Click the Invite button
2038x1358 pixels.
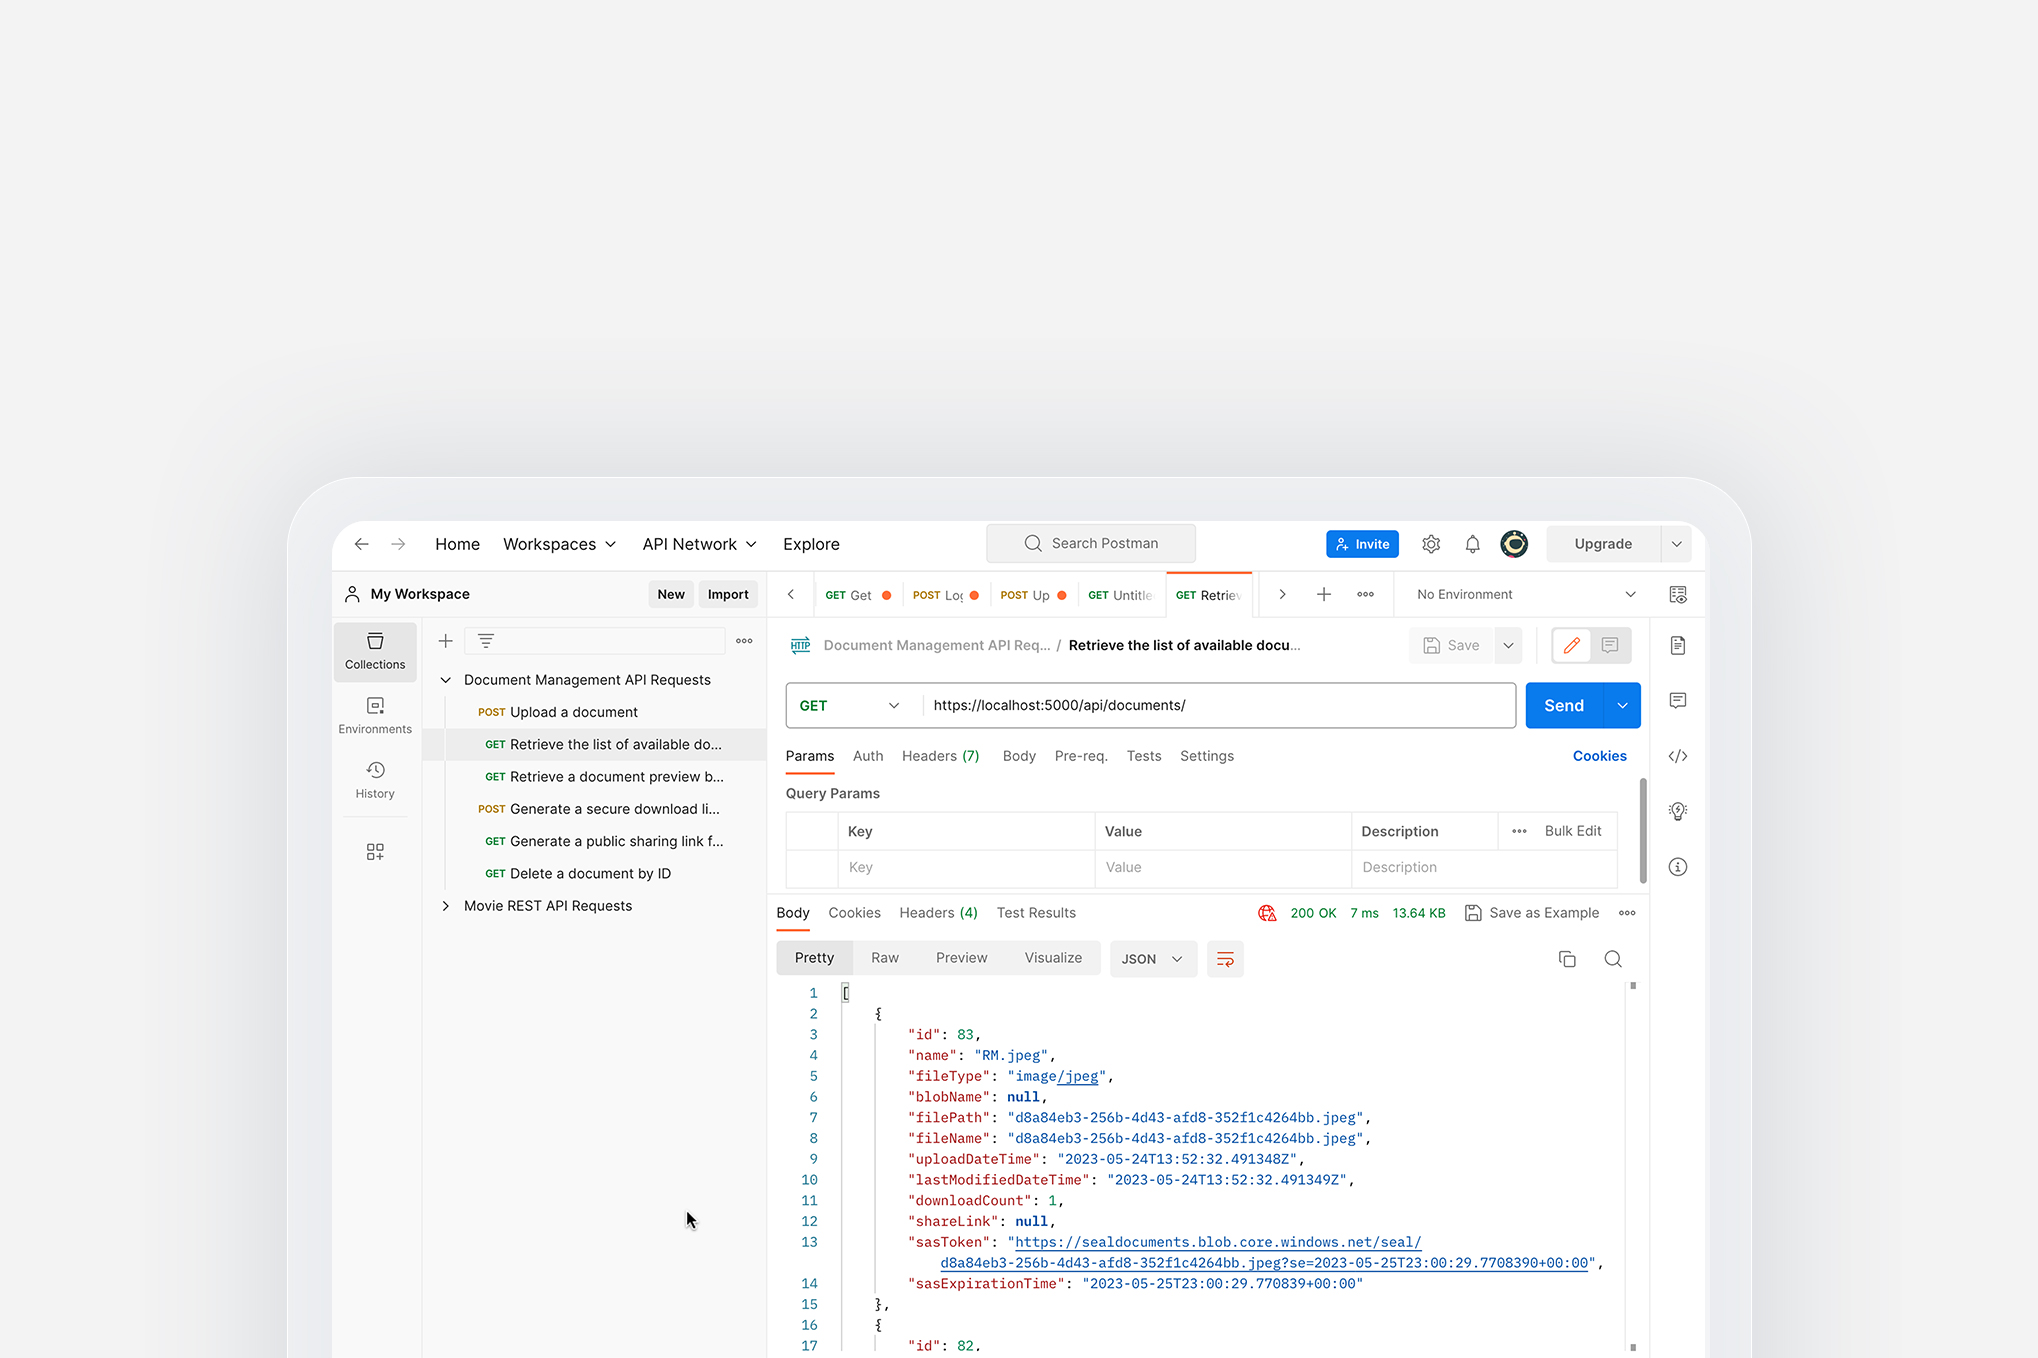pos(1362,544)
